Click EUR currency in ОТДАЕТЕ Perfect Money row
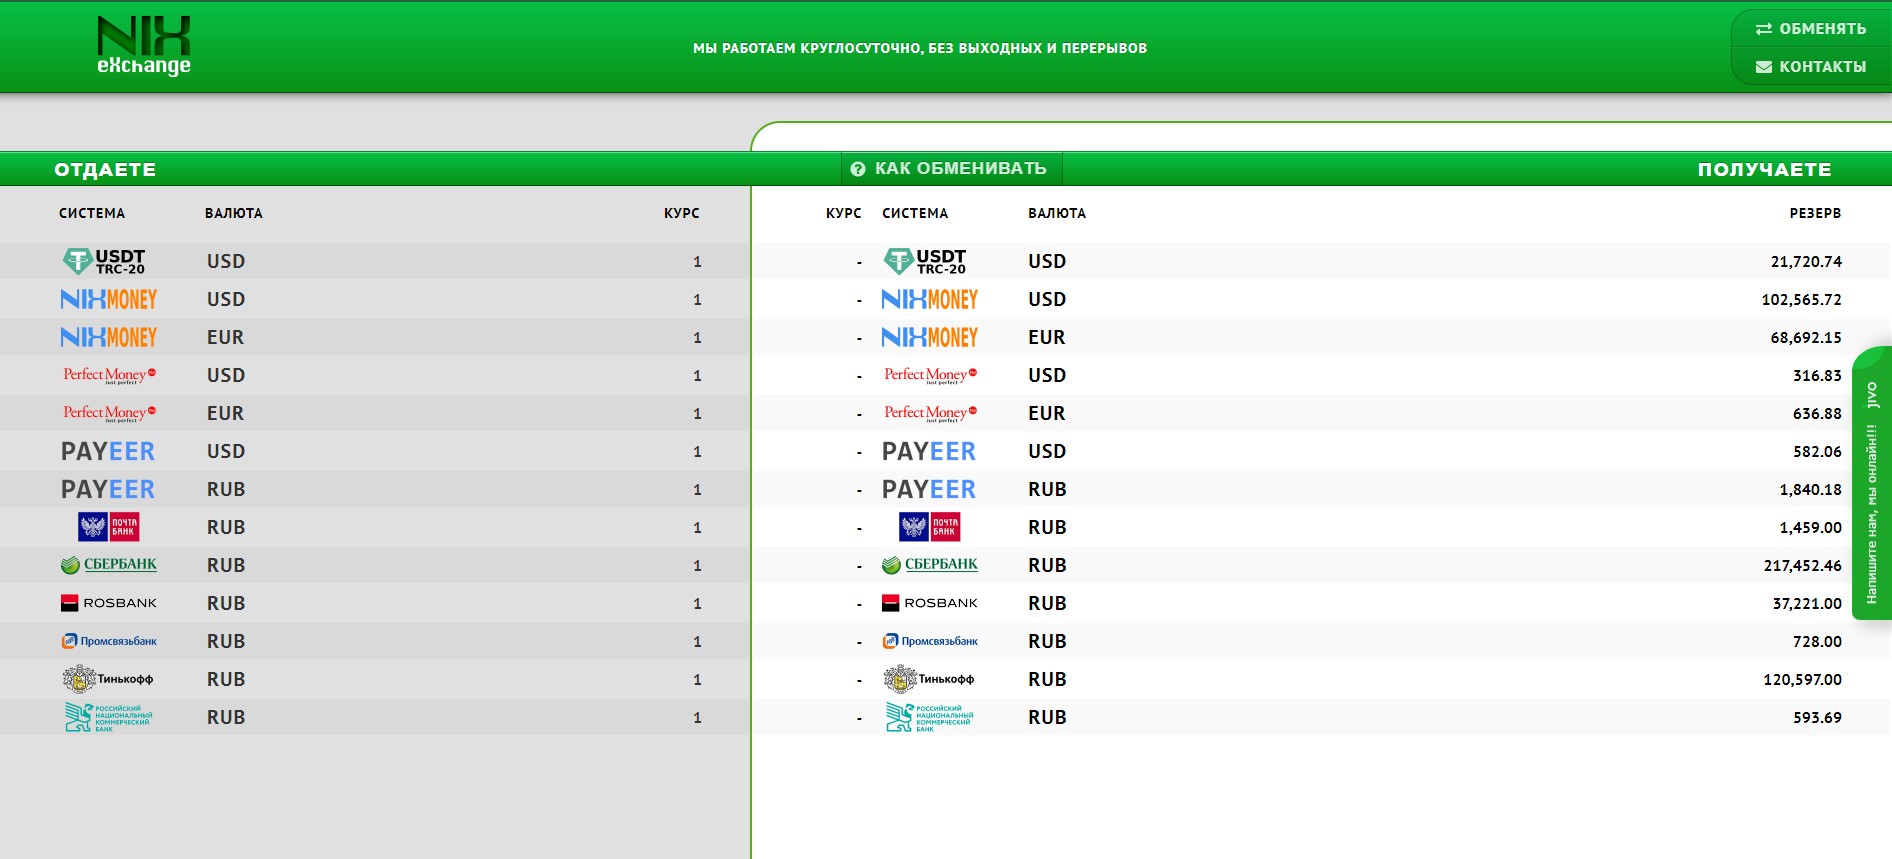The image size is (1892, 859). point(225,413)
